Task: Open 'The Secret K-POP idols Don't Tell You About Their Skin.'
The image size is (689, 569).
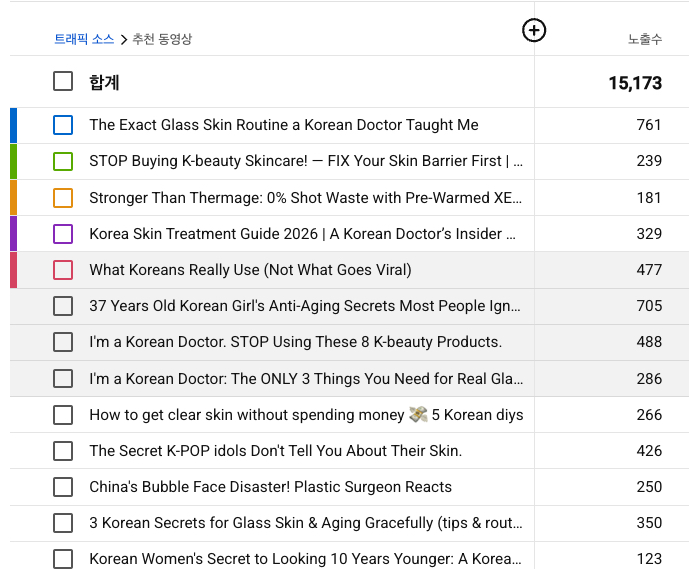Action: click(x=276, y=451)
